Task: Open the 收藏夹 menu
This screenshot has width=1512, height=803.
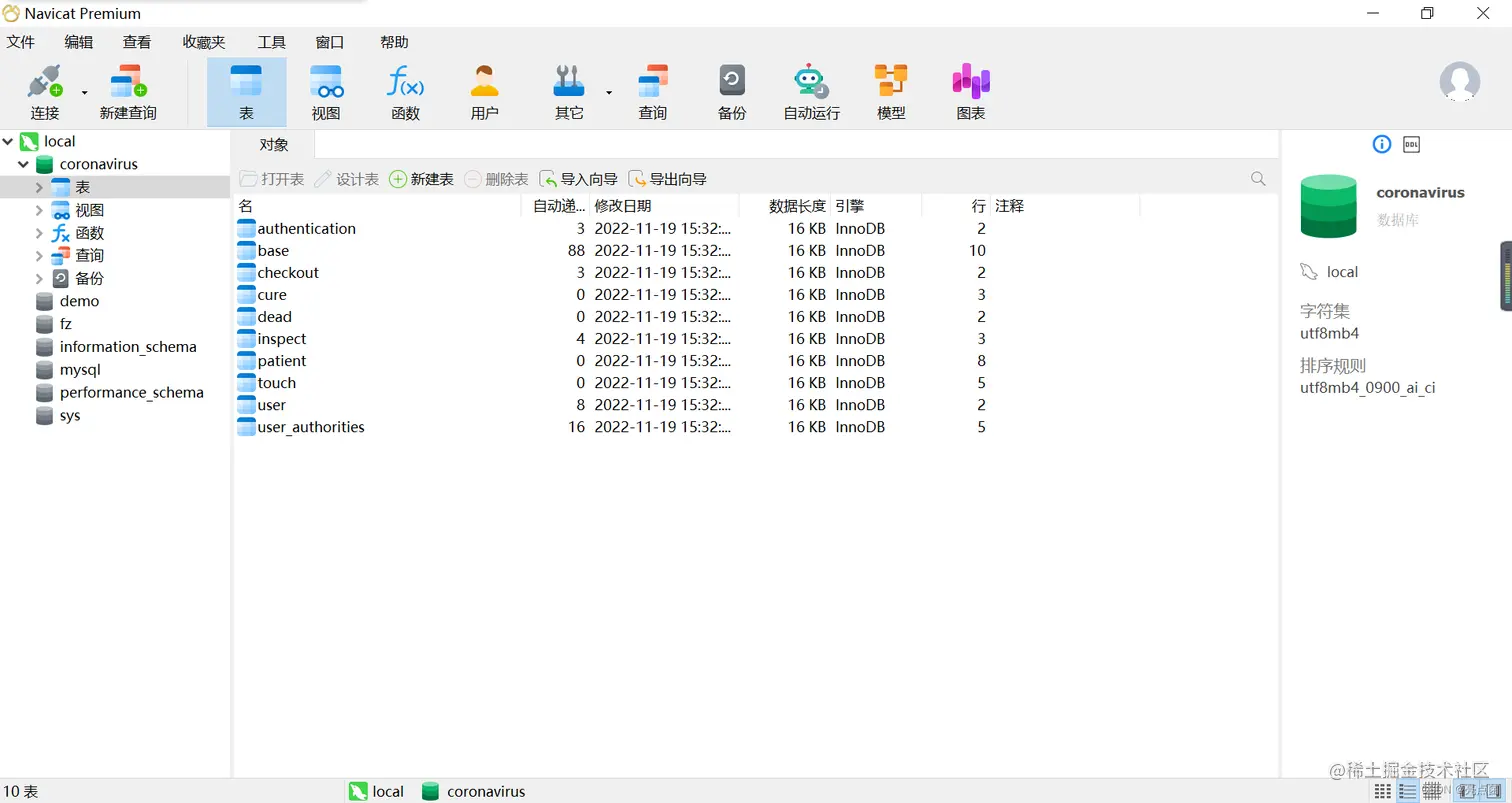Action: (204, 42)
